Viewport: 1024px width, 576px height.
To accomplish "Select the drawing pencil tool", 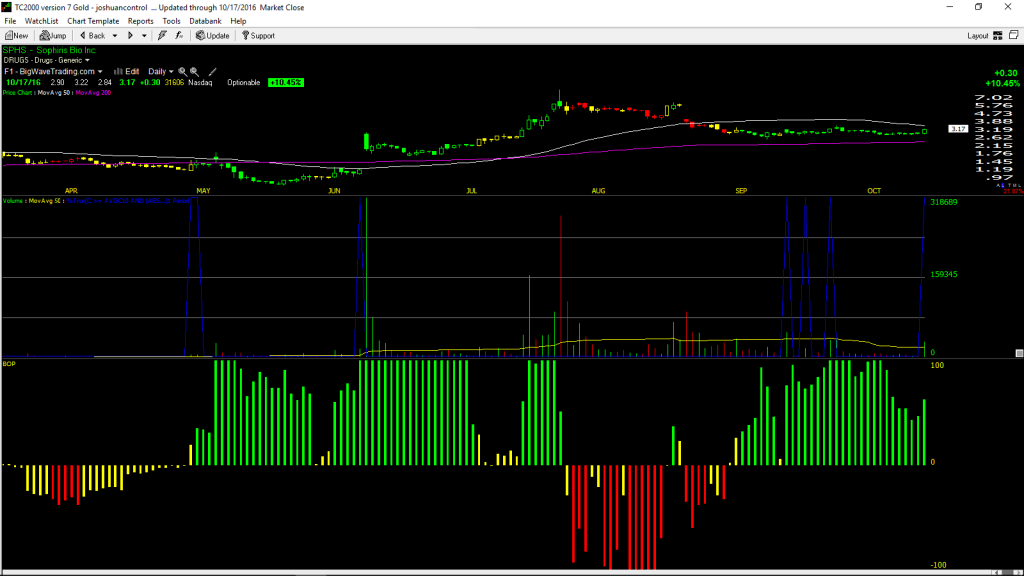I will [212, 72].
